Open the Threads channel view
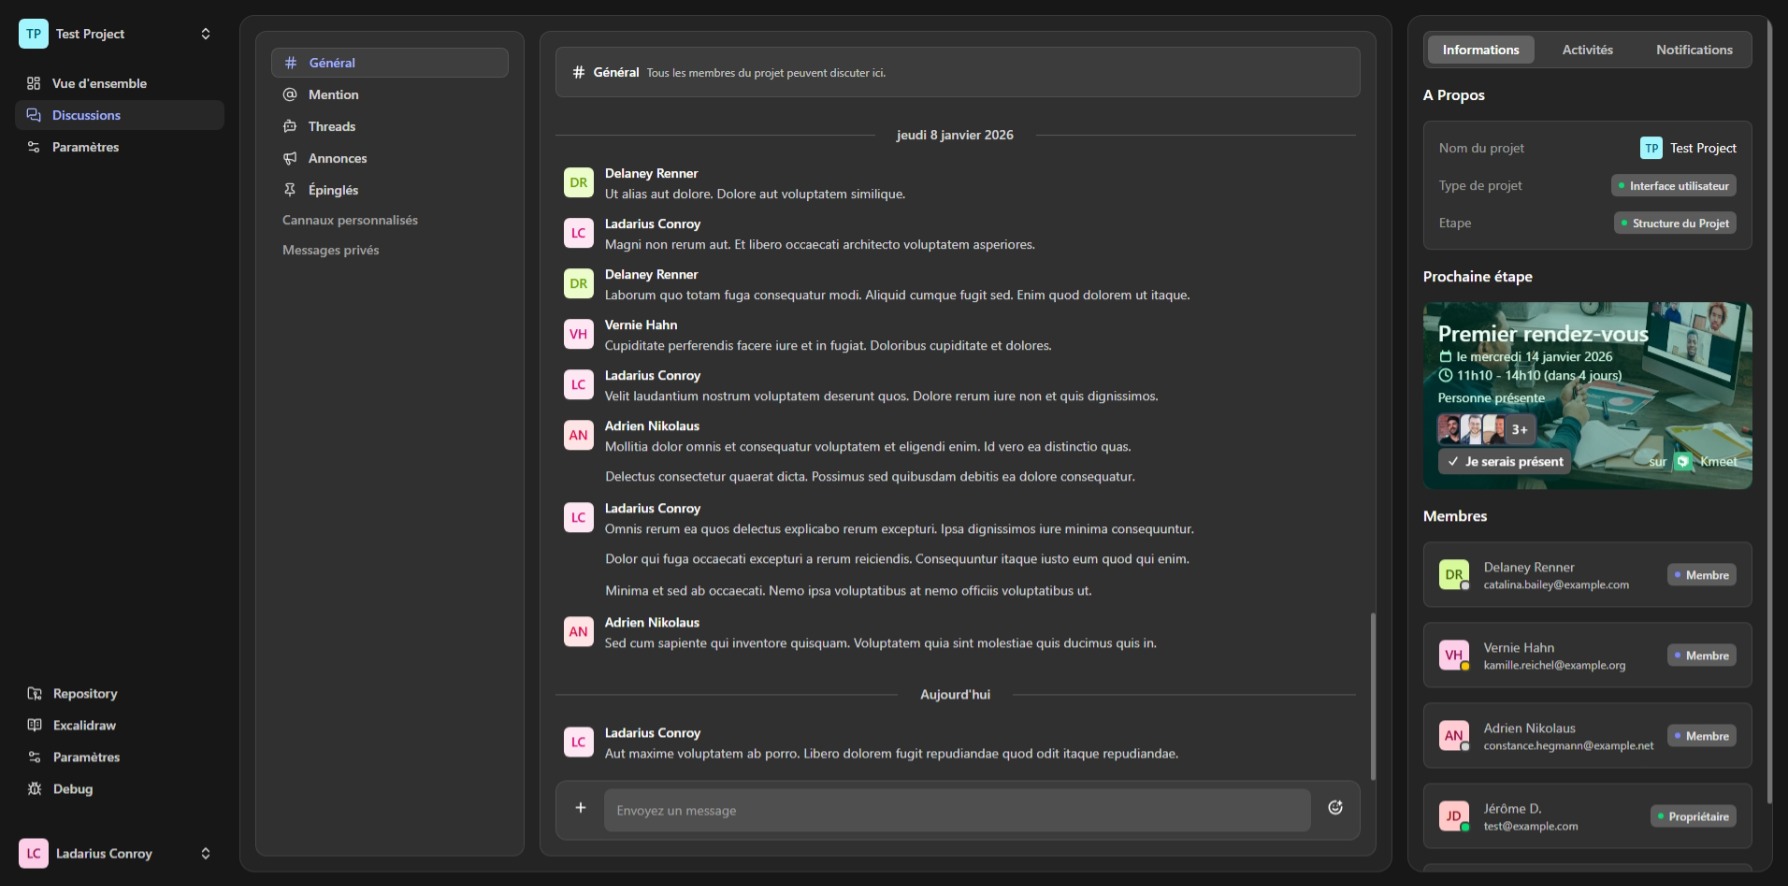 pos(332,127)
